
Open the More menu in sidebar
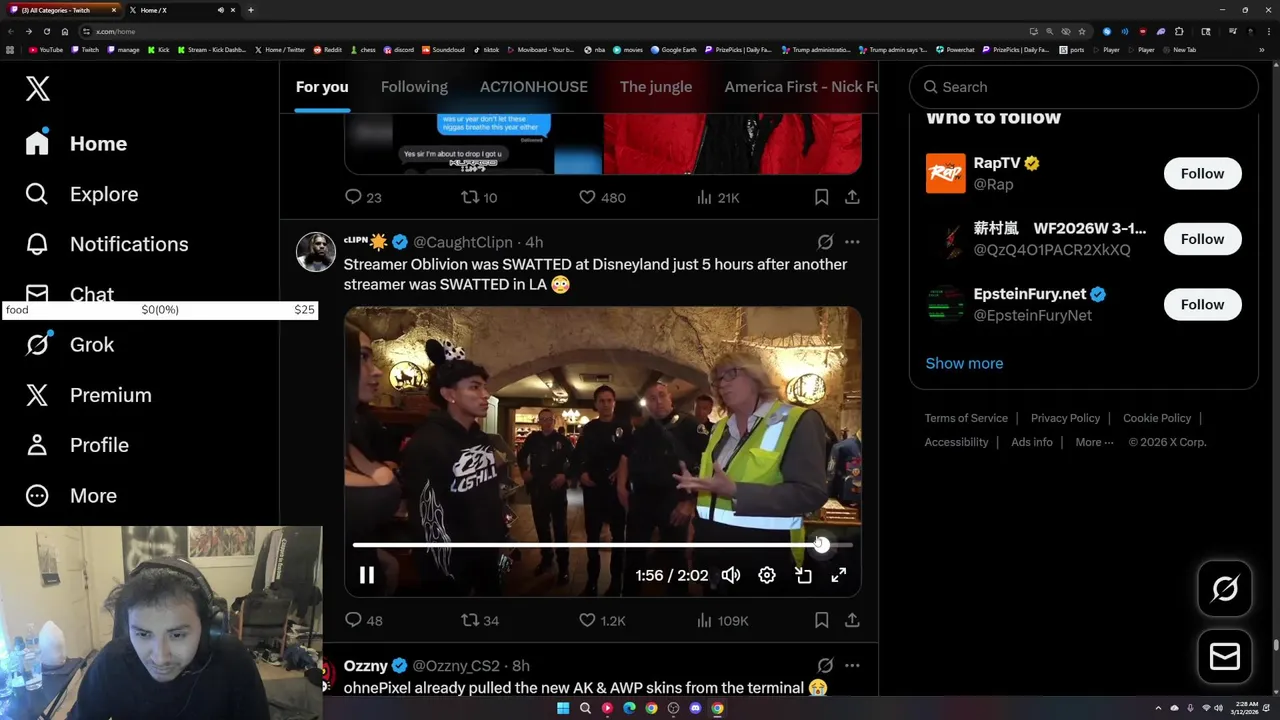pos(71,496)
